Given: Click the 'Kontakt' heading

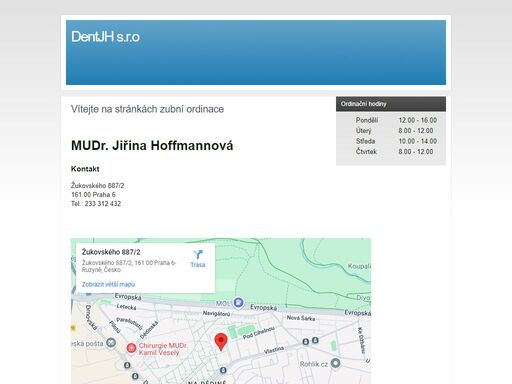Looking at the screenshot, I should click(x=85, y=169).
